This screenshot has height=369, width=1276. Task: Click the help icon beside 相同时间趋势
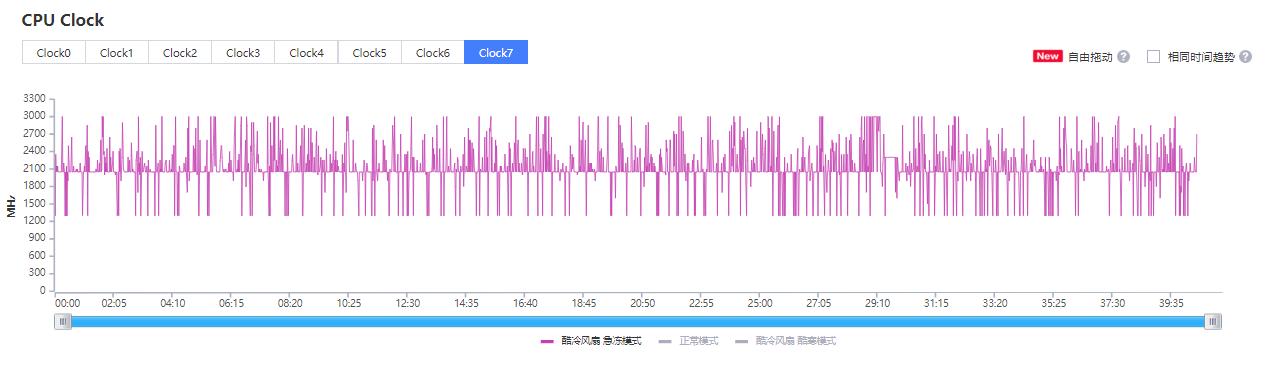tap(1245, 57)
